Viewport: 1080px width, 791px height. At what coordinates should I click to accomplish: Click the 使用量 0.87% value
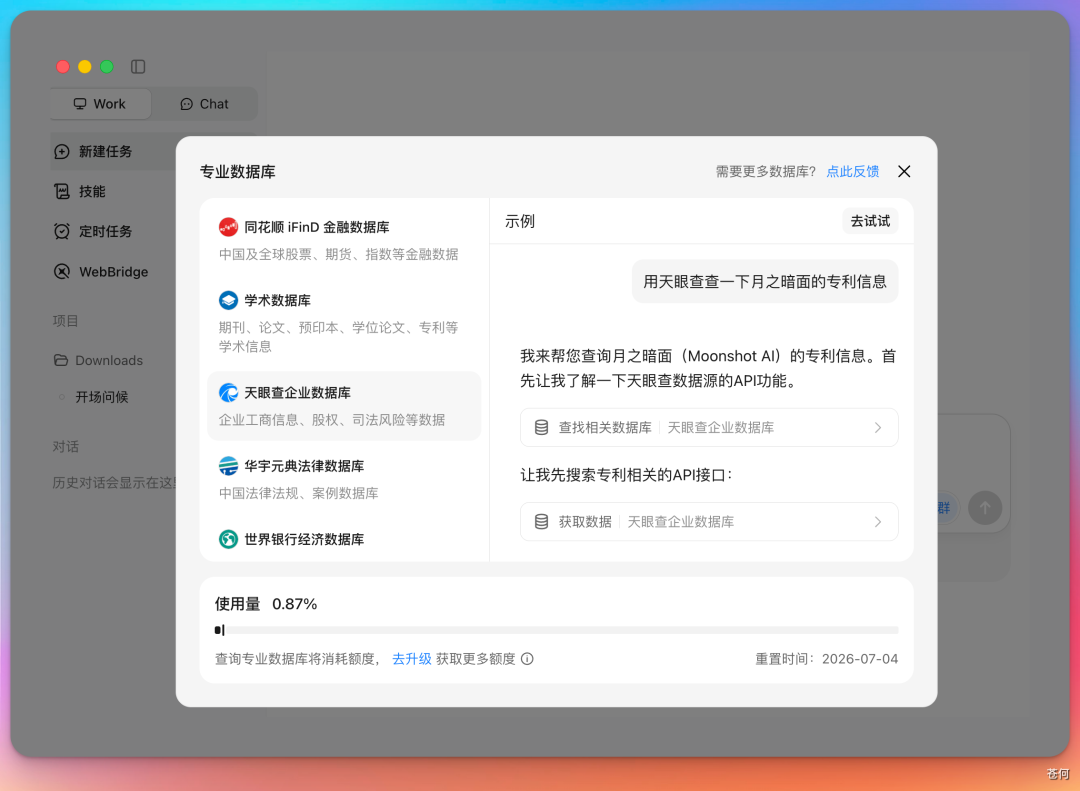(x=294, y=604)
